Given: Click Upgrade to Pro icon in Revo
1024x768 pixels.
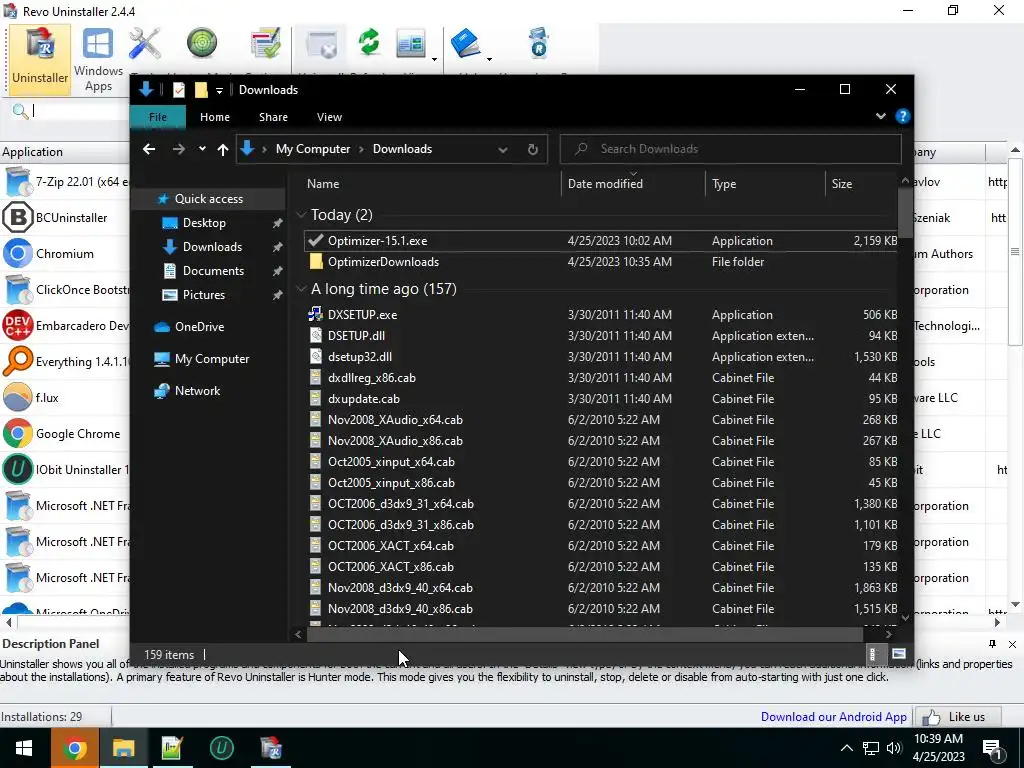Looking at the screenshot, I should click(x=539, y=43).
